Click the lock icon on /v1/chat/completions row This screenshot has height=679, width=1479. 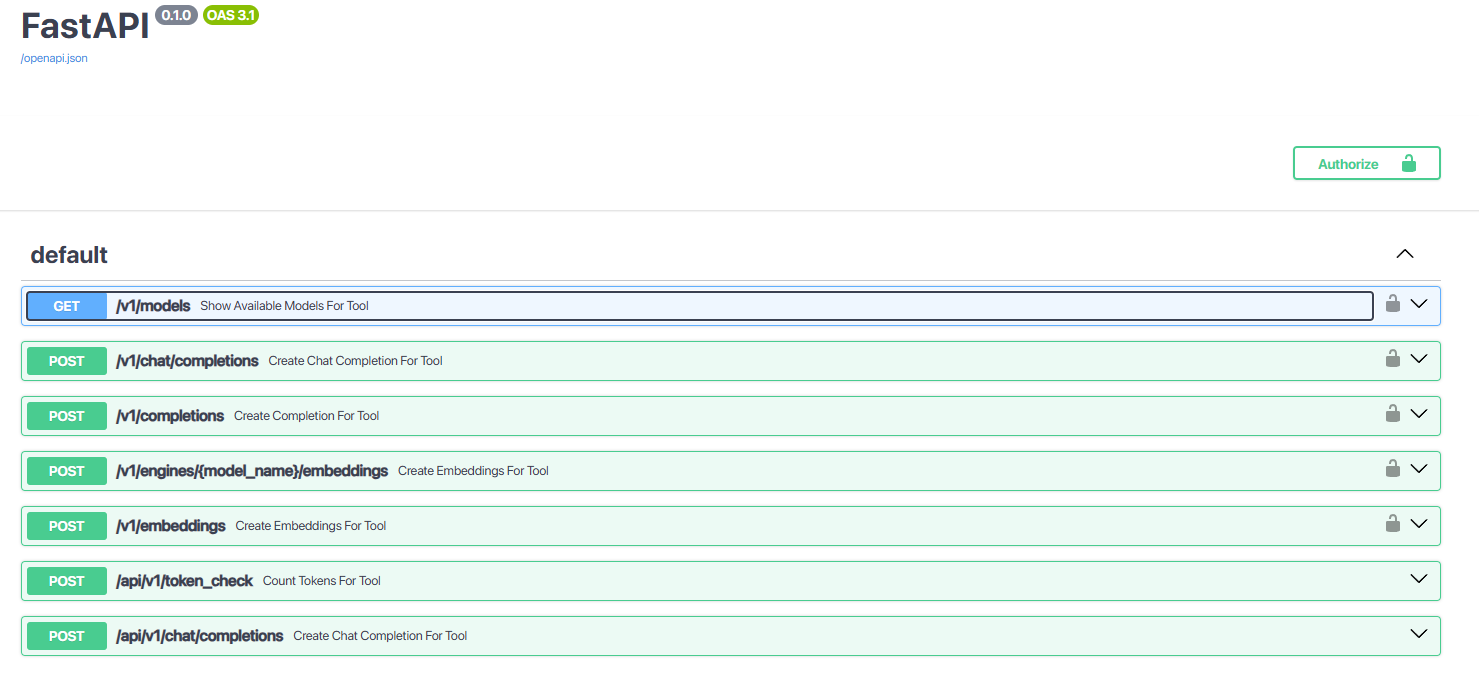(1392, 358)
